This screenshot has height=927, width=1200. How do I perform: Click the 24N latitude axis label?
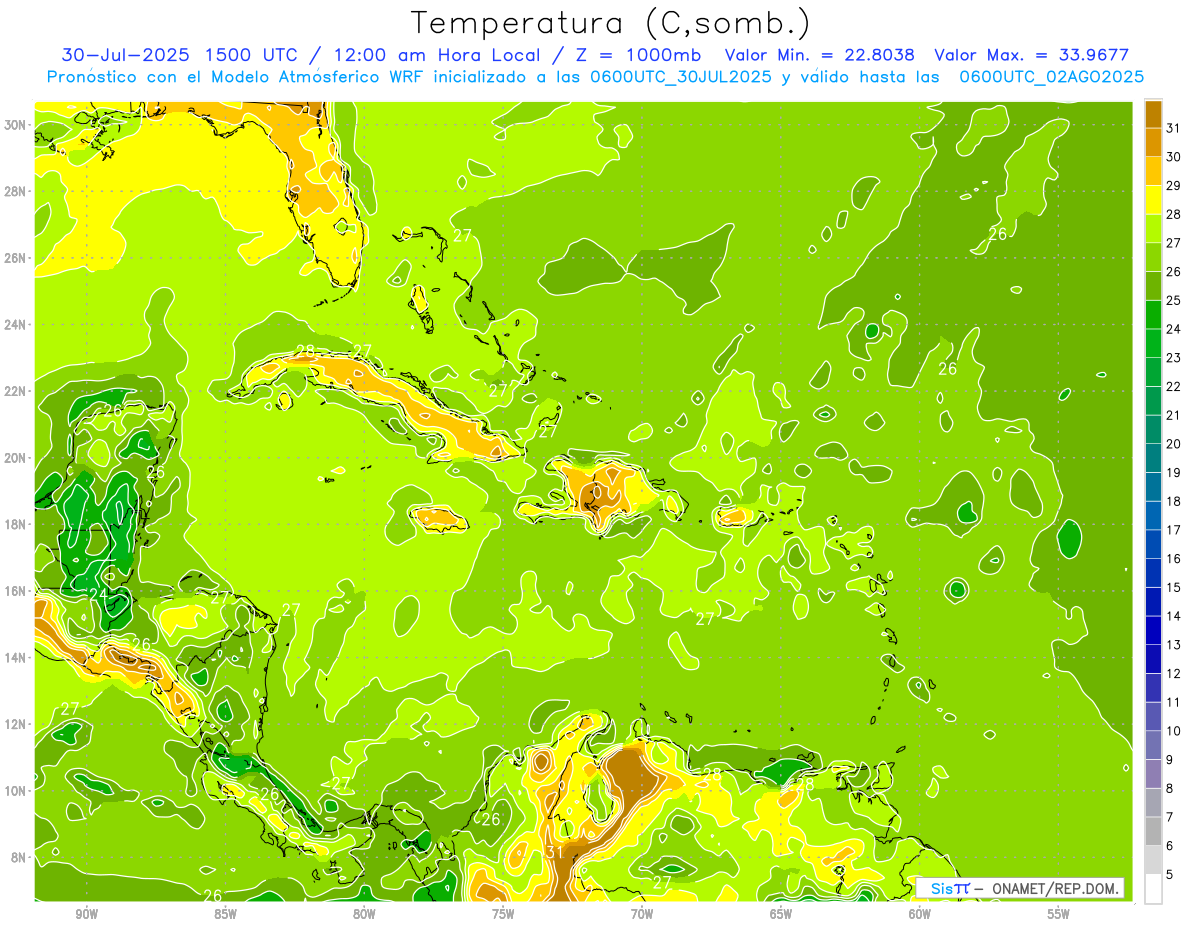click(16, 325)
